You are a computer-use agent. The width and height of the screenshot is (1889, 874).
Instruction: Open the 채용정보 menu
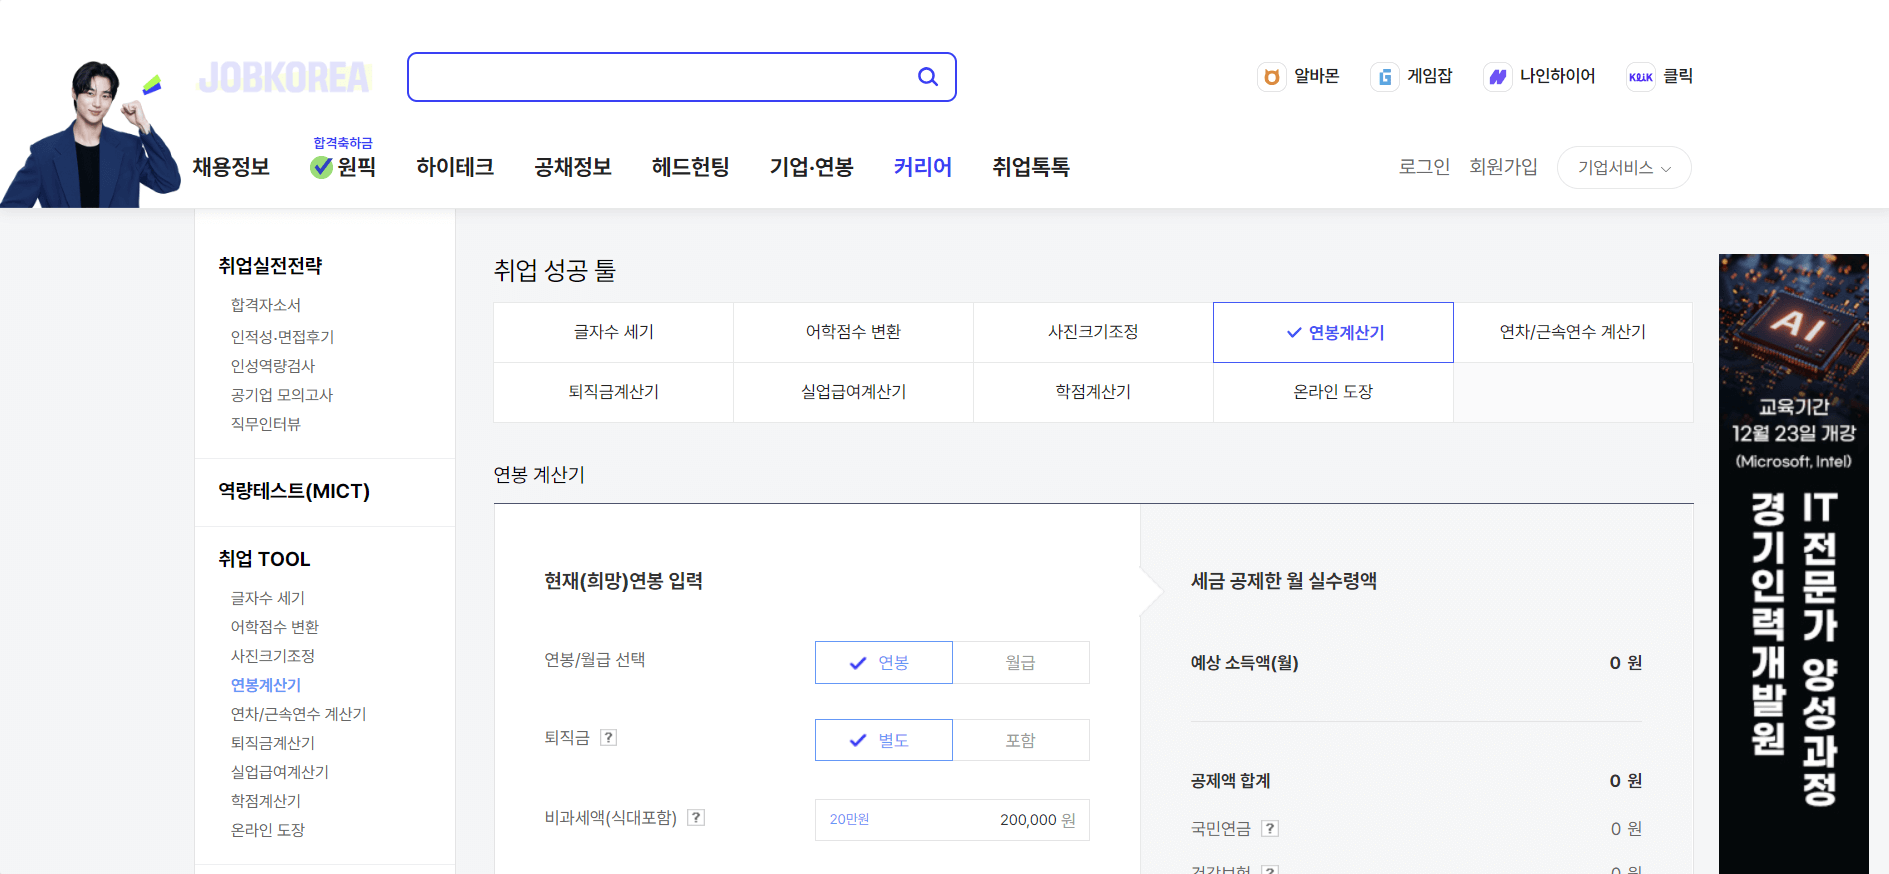coord(231,167)
